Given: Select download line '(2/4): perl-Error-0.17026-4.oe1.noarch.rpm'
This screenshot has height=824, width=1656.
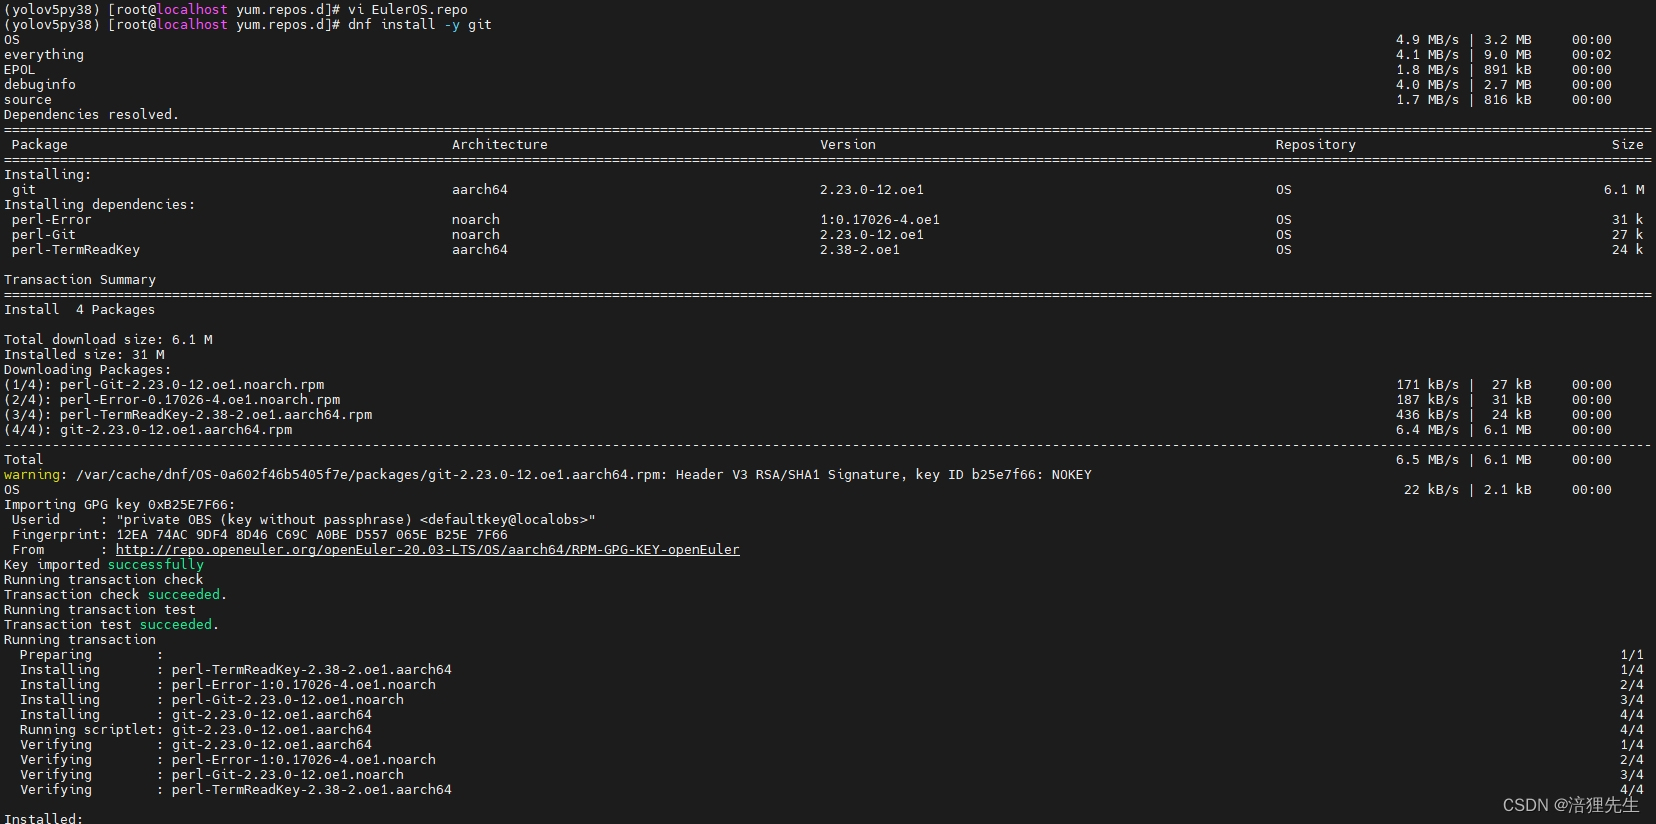Looking at the screenshot, I should pos(172,400).
